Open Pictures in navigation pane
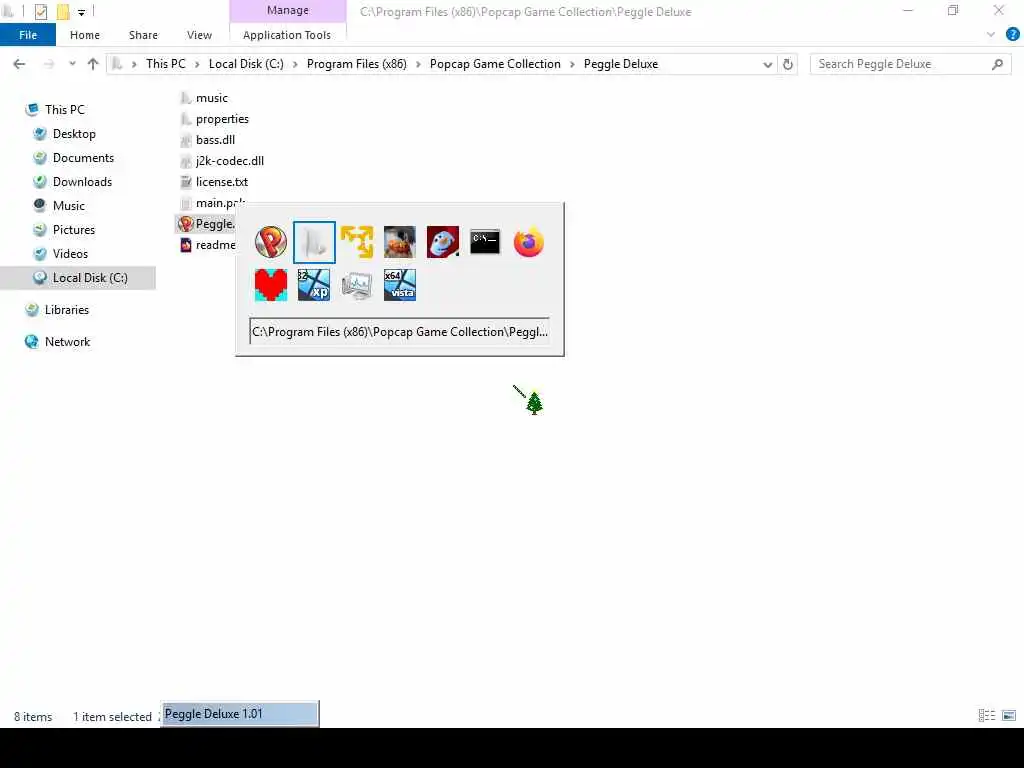 (x=74, y=230)
